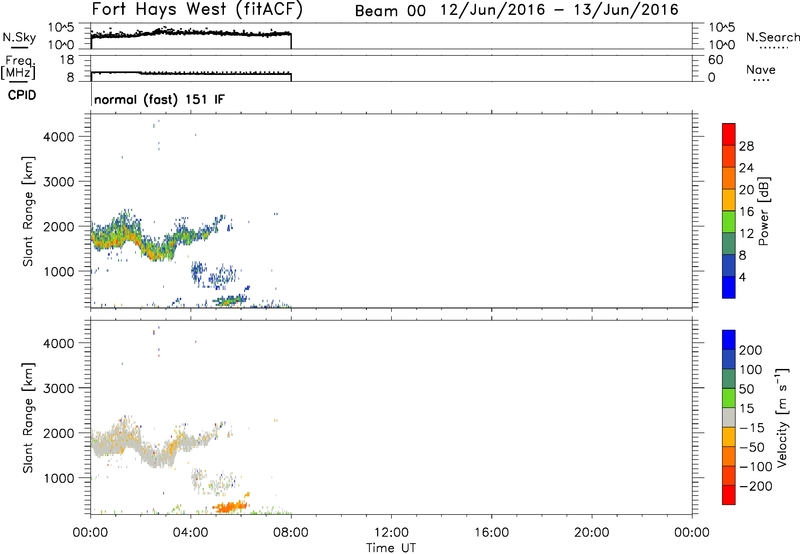Click the green Power colorbar segment between 12 and 16

point(729,221)
